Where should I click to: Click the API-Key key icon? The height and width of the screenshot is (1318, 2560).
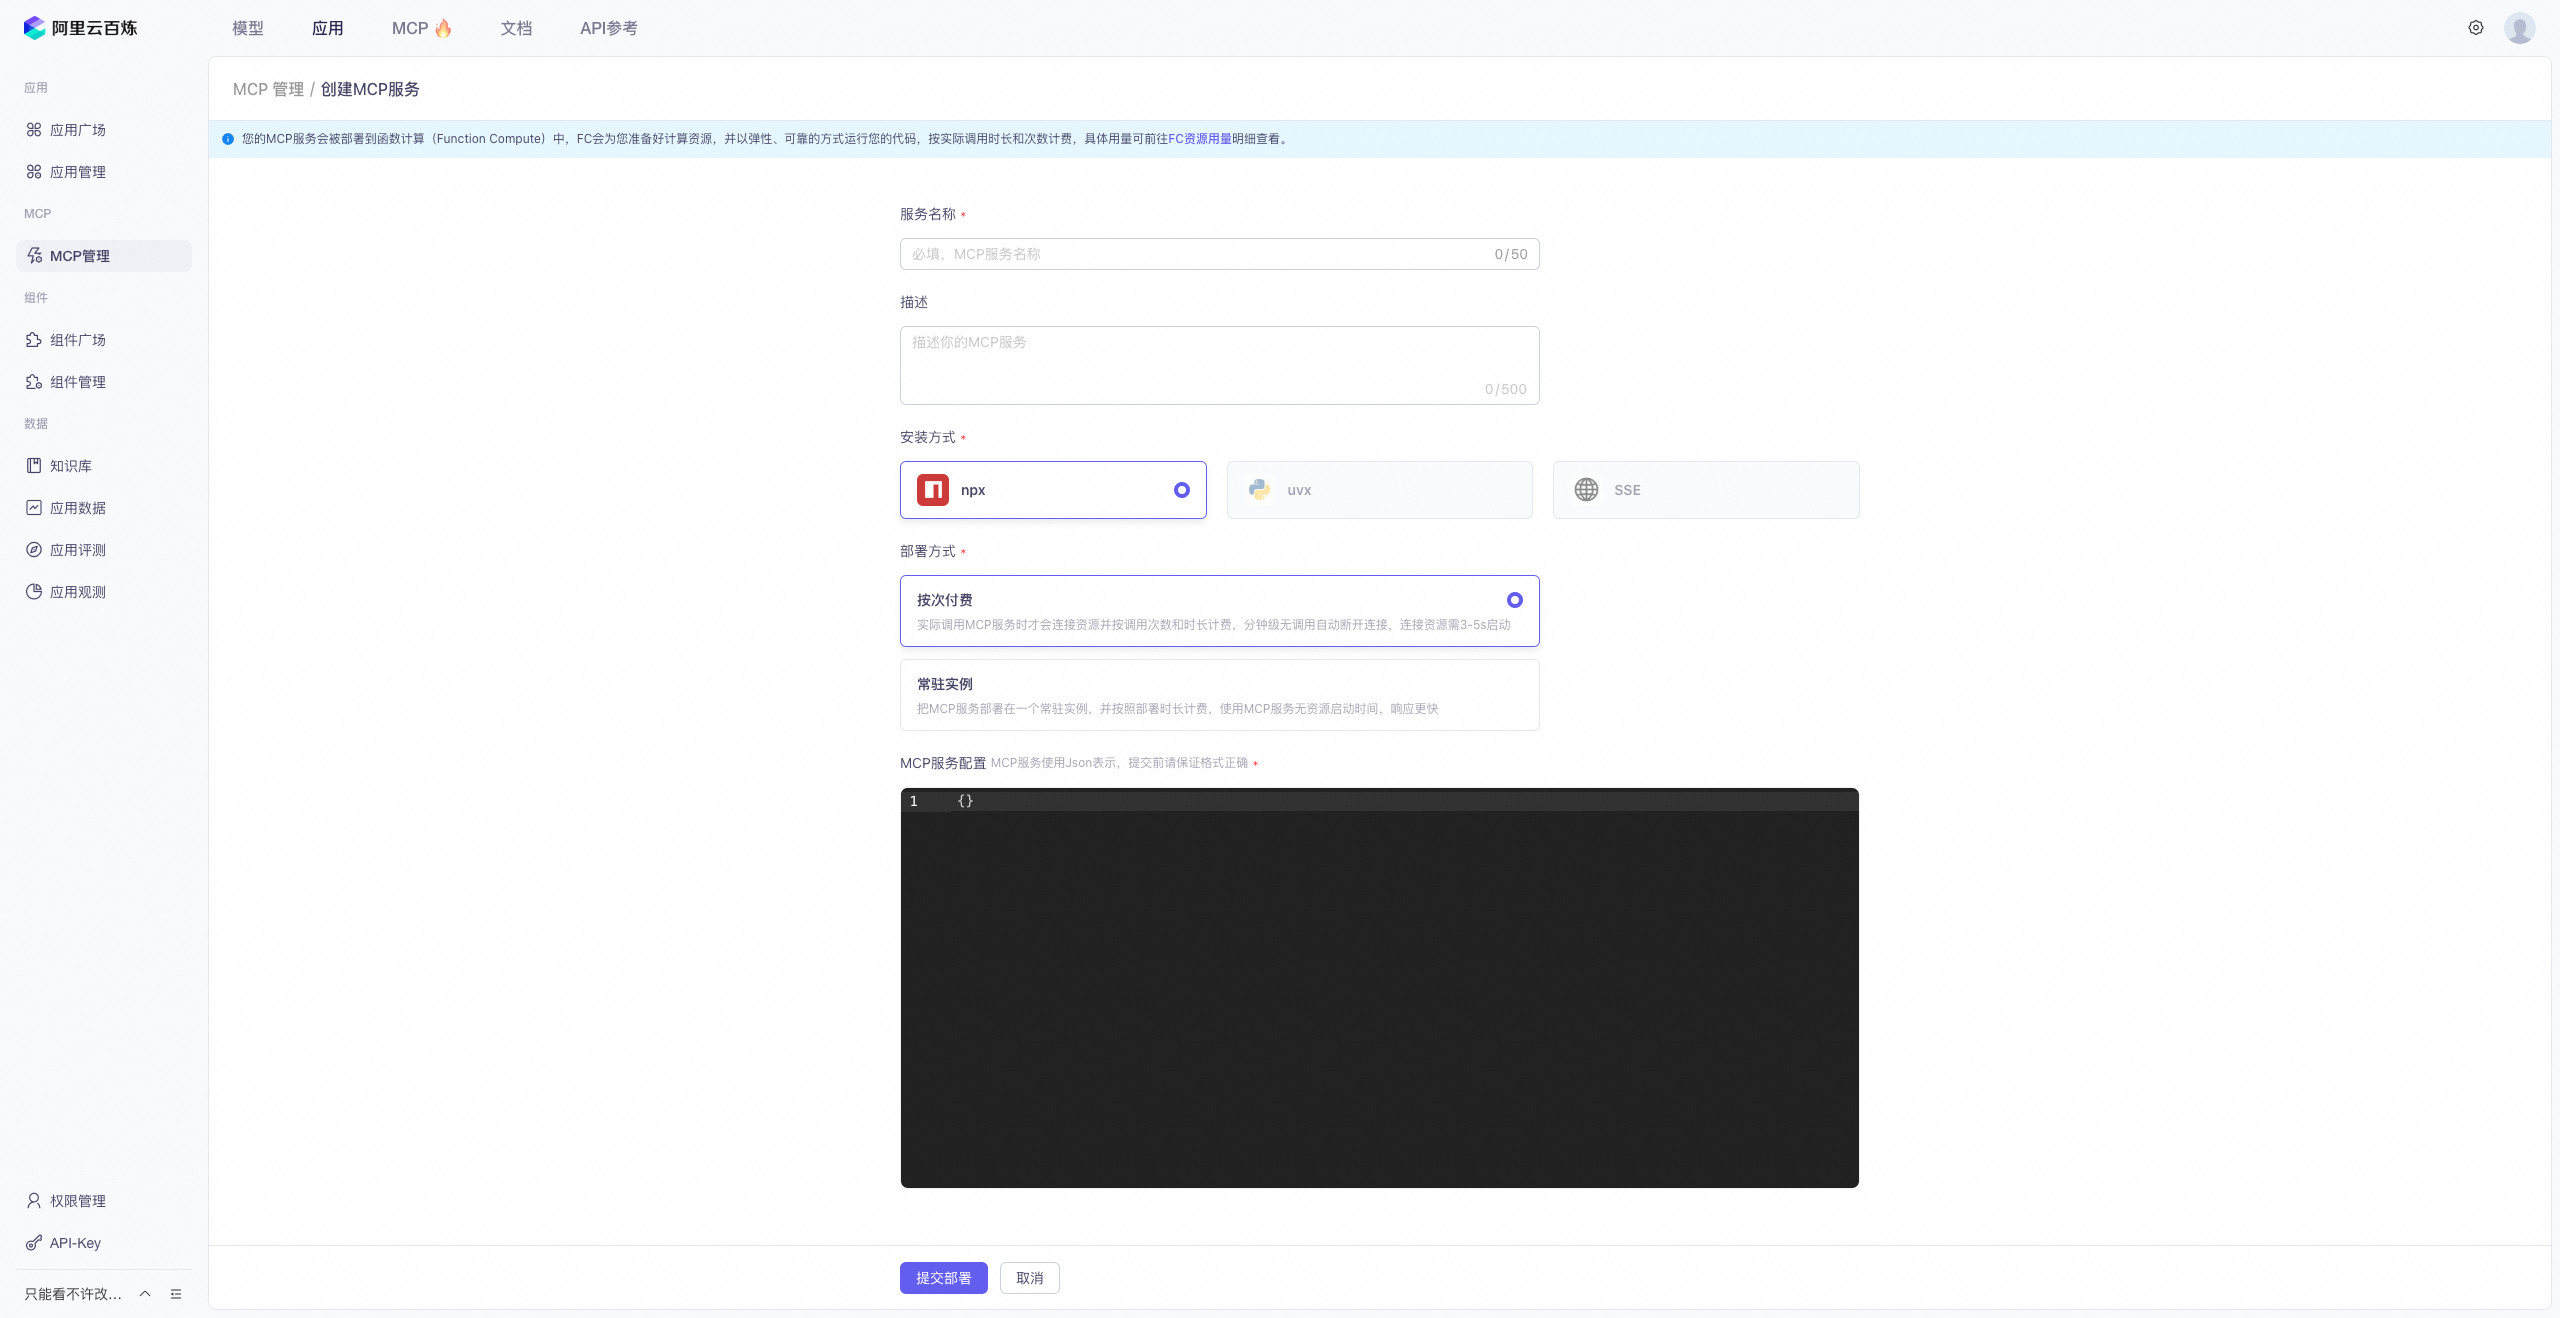pos(34,1243)
